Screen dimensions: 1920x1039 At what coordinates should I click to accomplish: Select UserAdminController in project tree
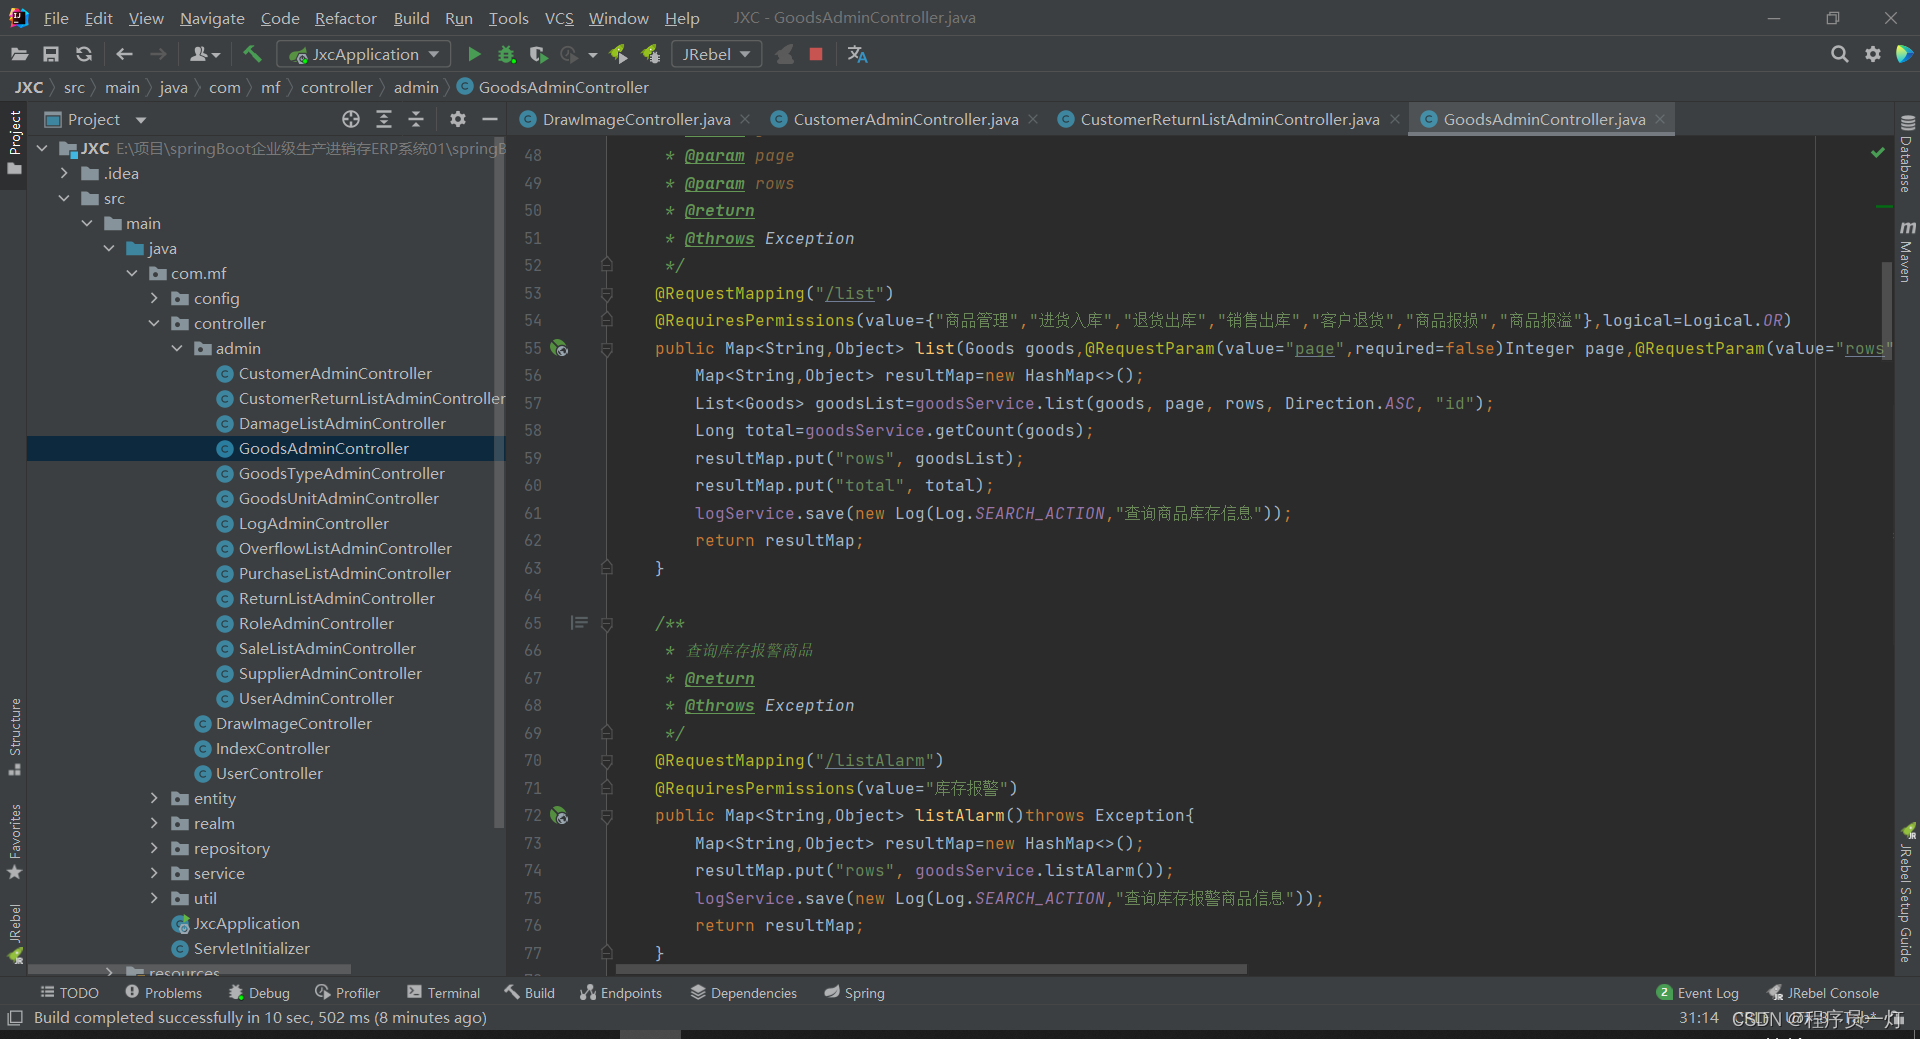[x=316, y=698]
